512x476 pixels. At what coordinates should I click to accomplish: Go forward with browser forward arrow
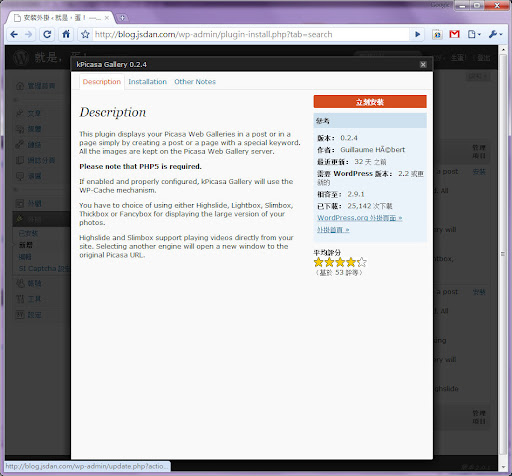tap(29, 34)
